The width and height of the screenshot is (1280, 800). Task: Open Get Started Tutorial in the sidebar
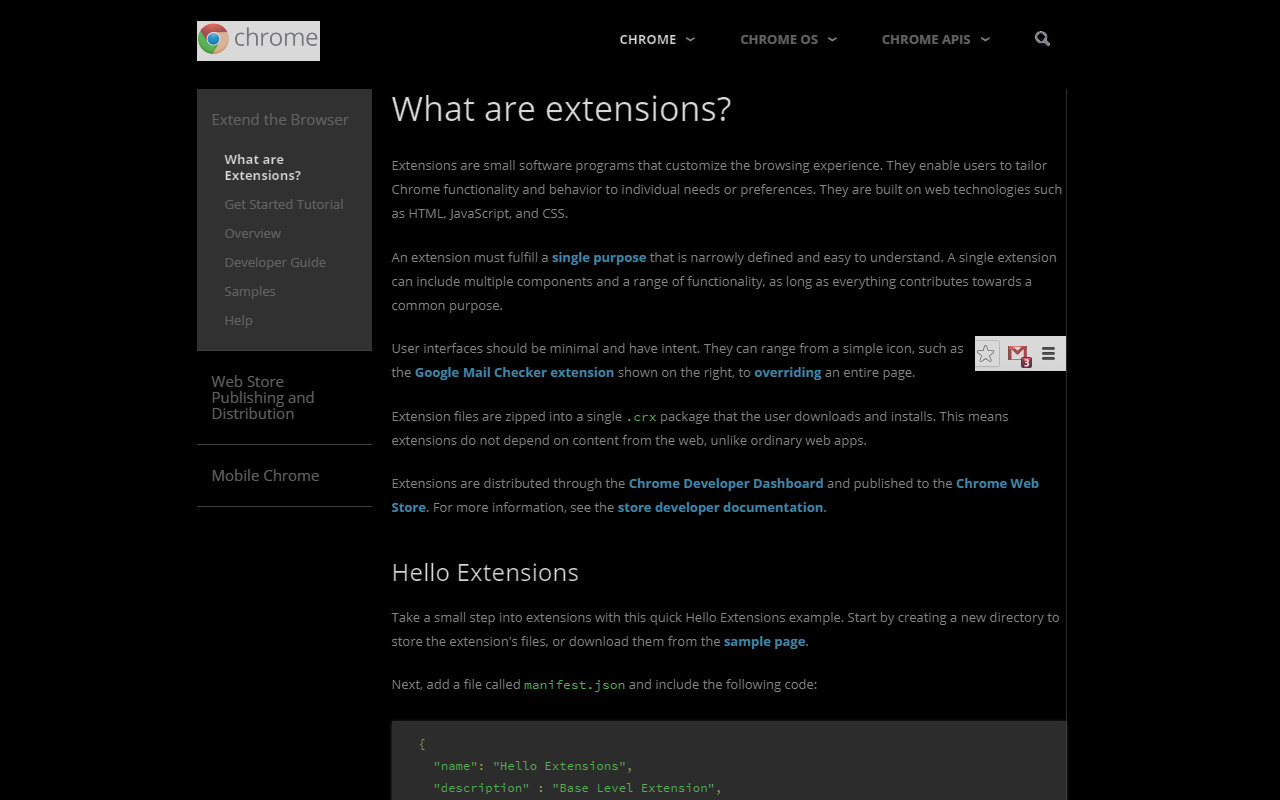[x=283, y=204]
